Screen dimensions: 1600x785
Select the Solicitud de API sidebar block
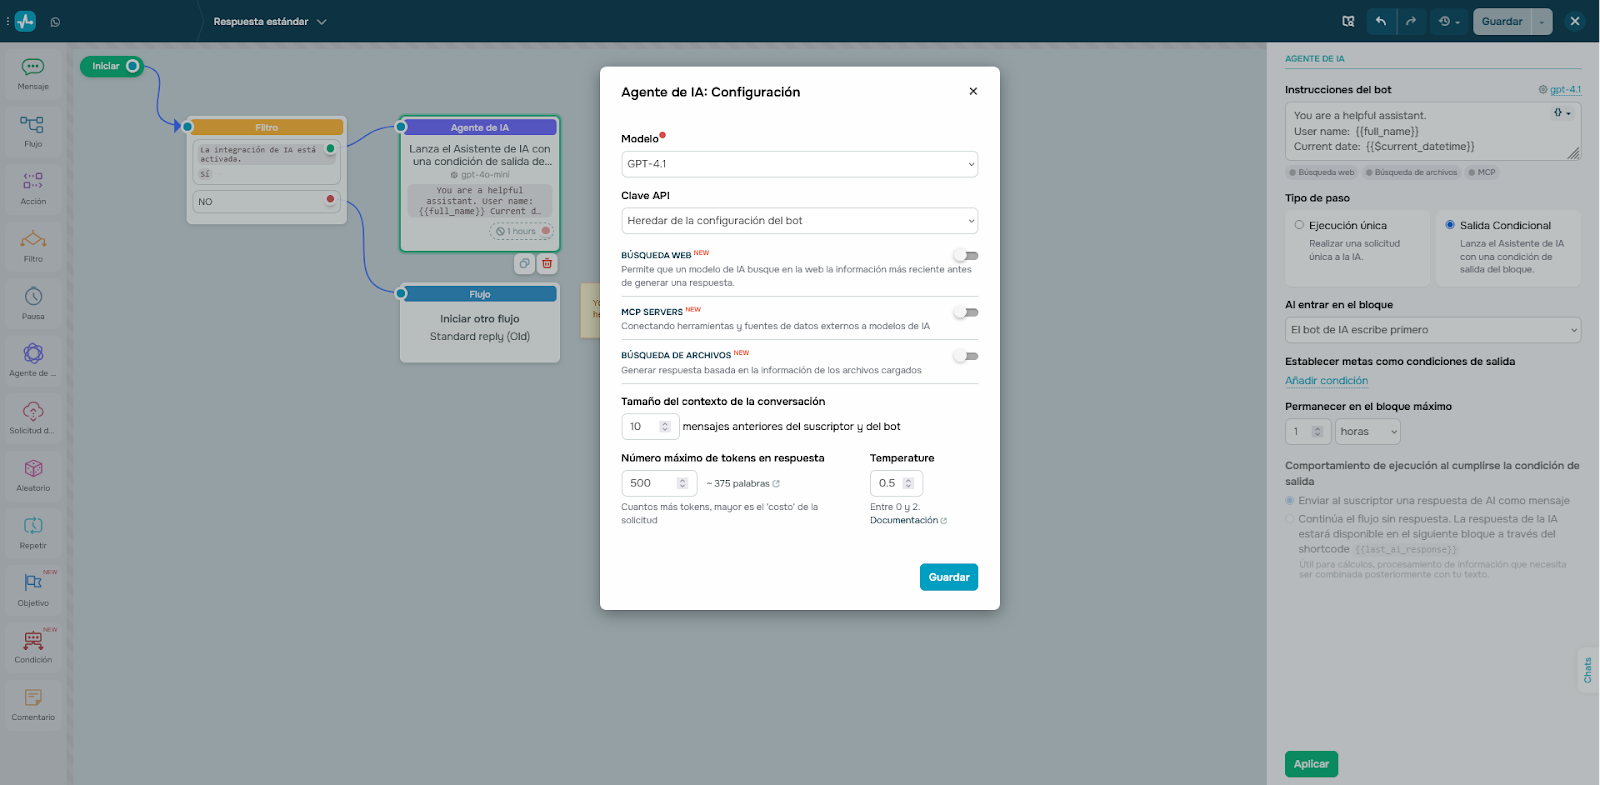click(x=33, y=418)
